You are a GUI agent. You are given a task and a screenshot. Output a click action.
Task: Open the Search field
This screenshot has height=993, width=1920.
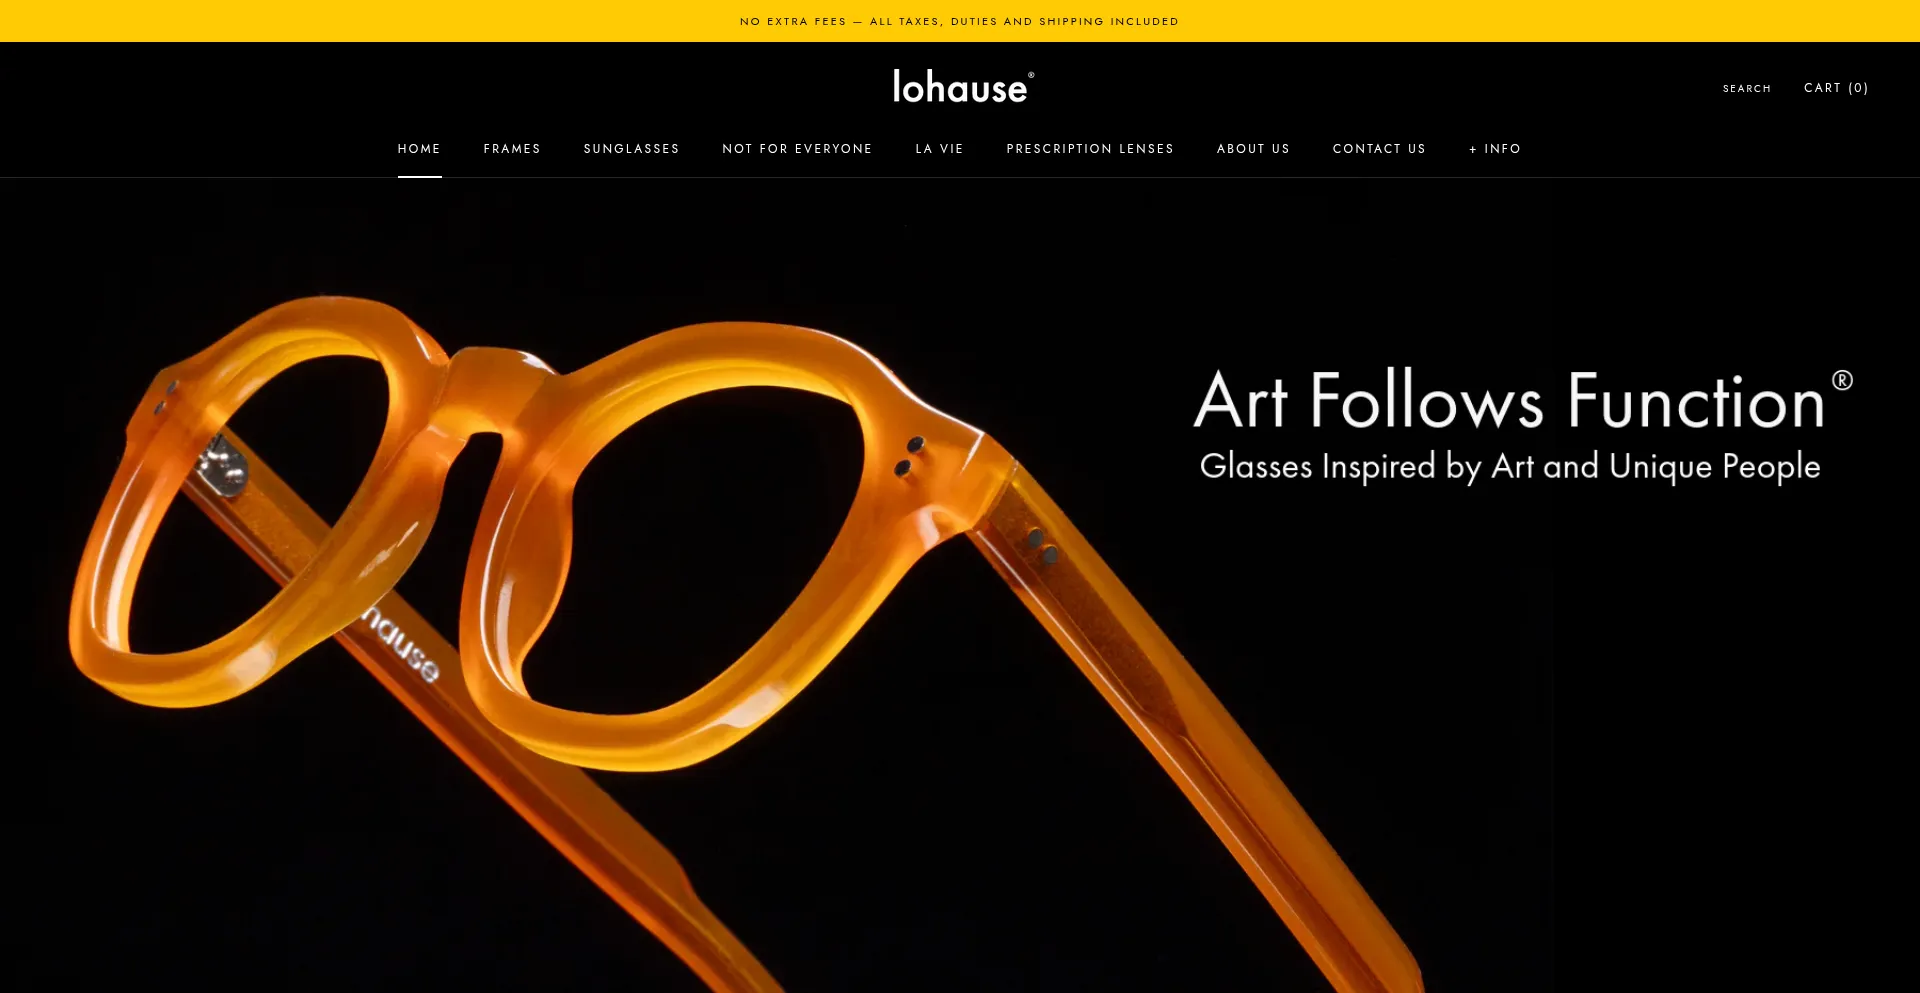coord(1746,89)
